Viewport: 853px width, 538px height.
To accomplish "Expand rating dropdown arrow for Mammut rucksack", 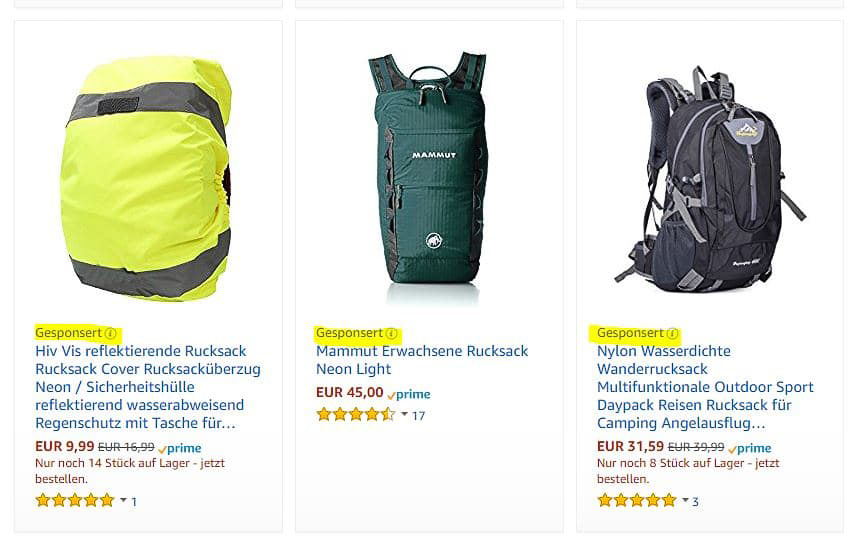I will tap(404, 414).
